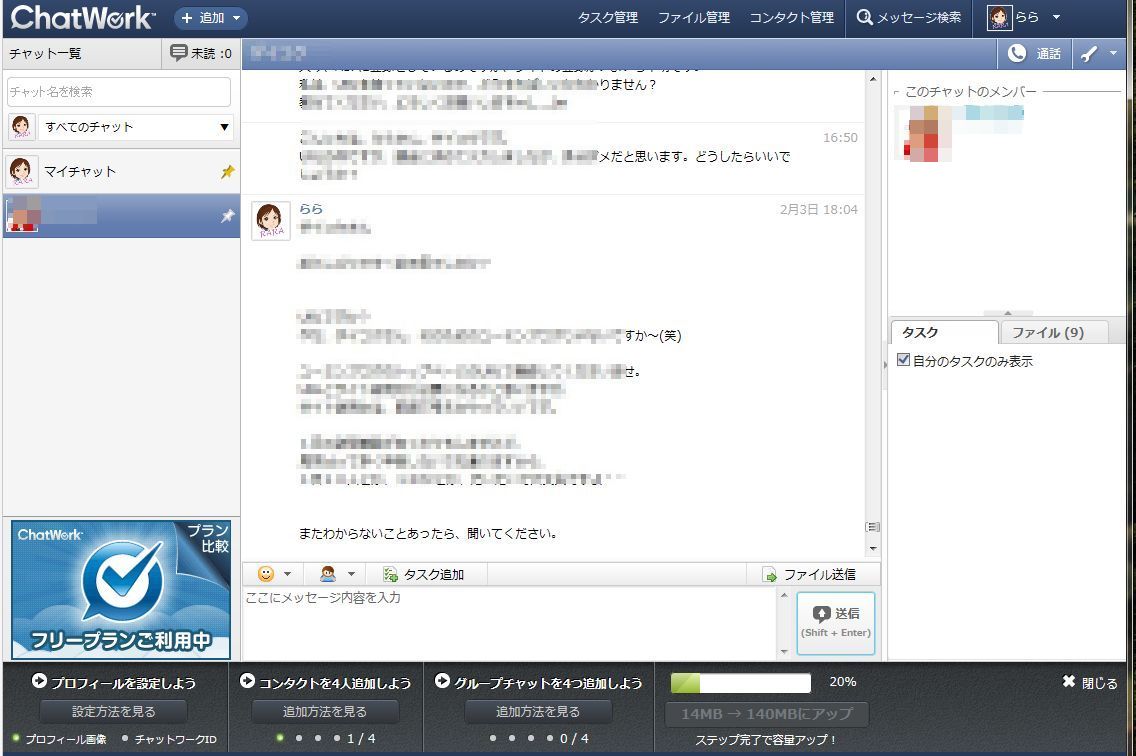Start a call with 通話 phone icon
The width and height of the screenshot is (1136, 756).
pos(1018,54)
